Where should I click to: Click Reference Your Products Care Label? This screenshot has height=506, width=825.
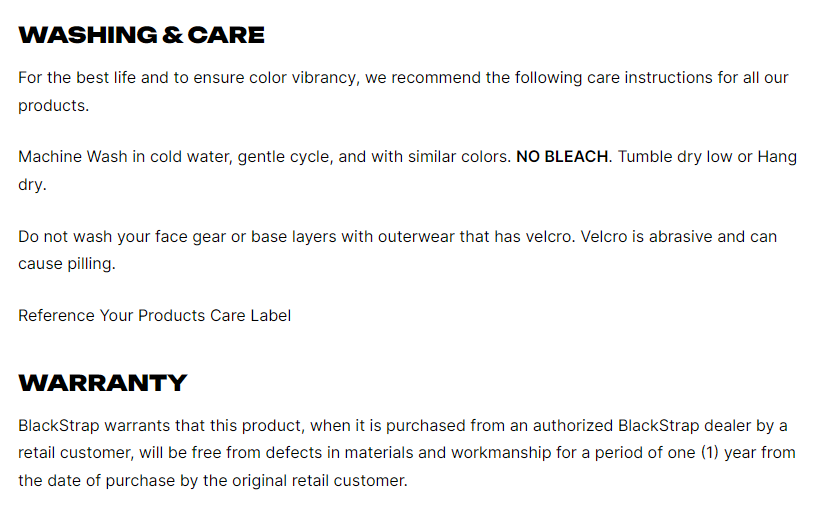click(155, 316)
